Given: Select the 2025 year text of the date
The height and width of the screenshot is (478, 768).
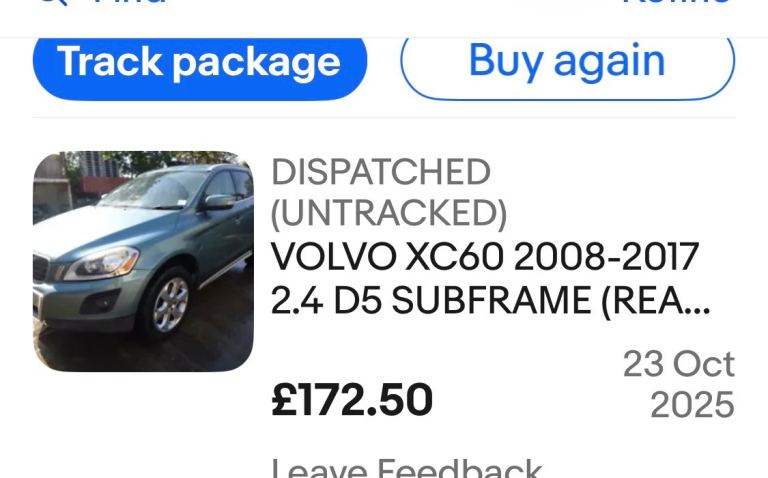Looking at the screenshot, I should coord(692,405).
